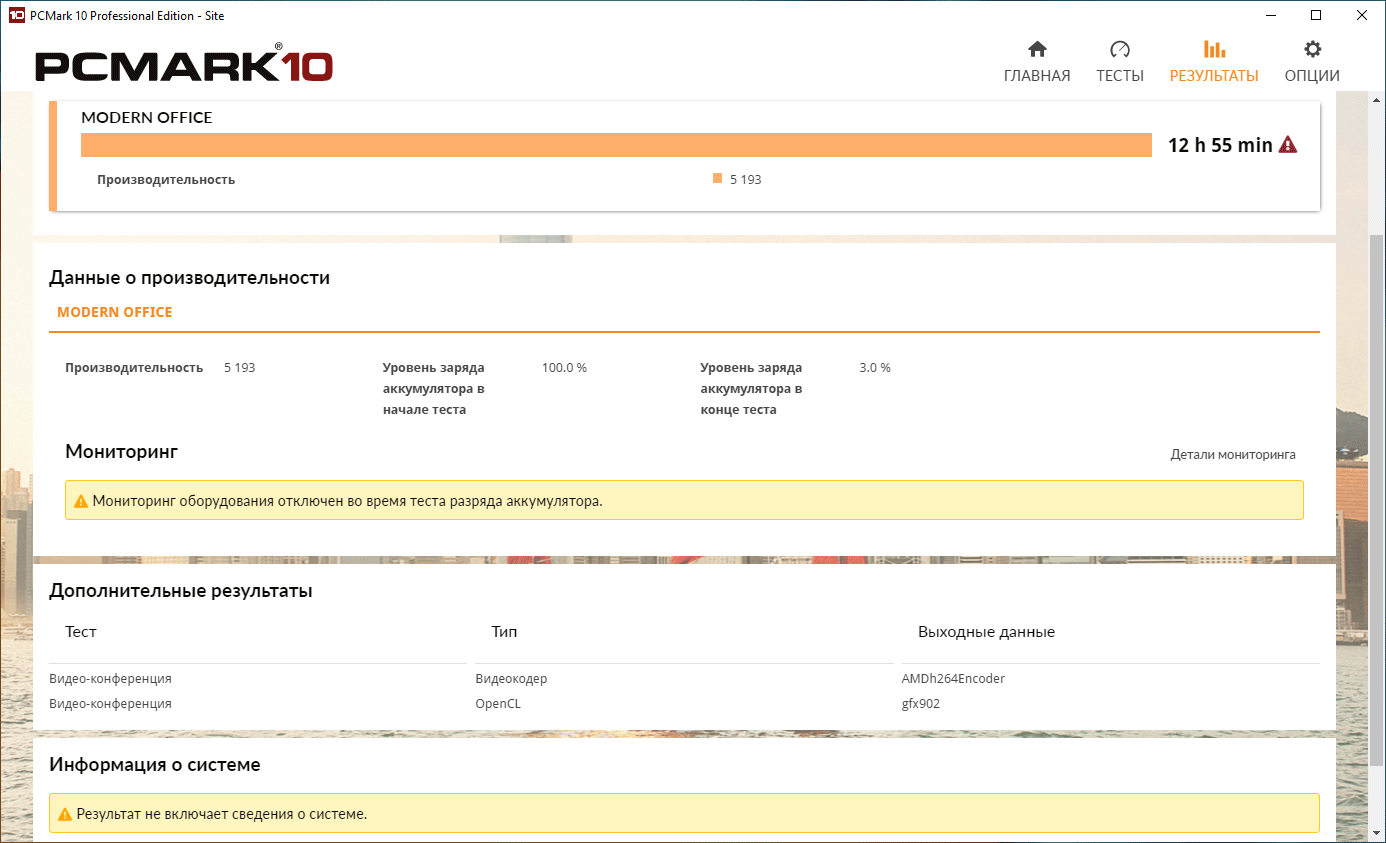
Task: Maximize the PCMark 10 window
Action: coord(1316,15)
